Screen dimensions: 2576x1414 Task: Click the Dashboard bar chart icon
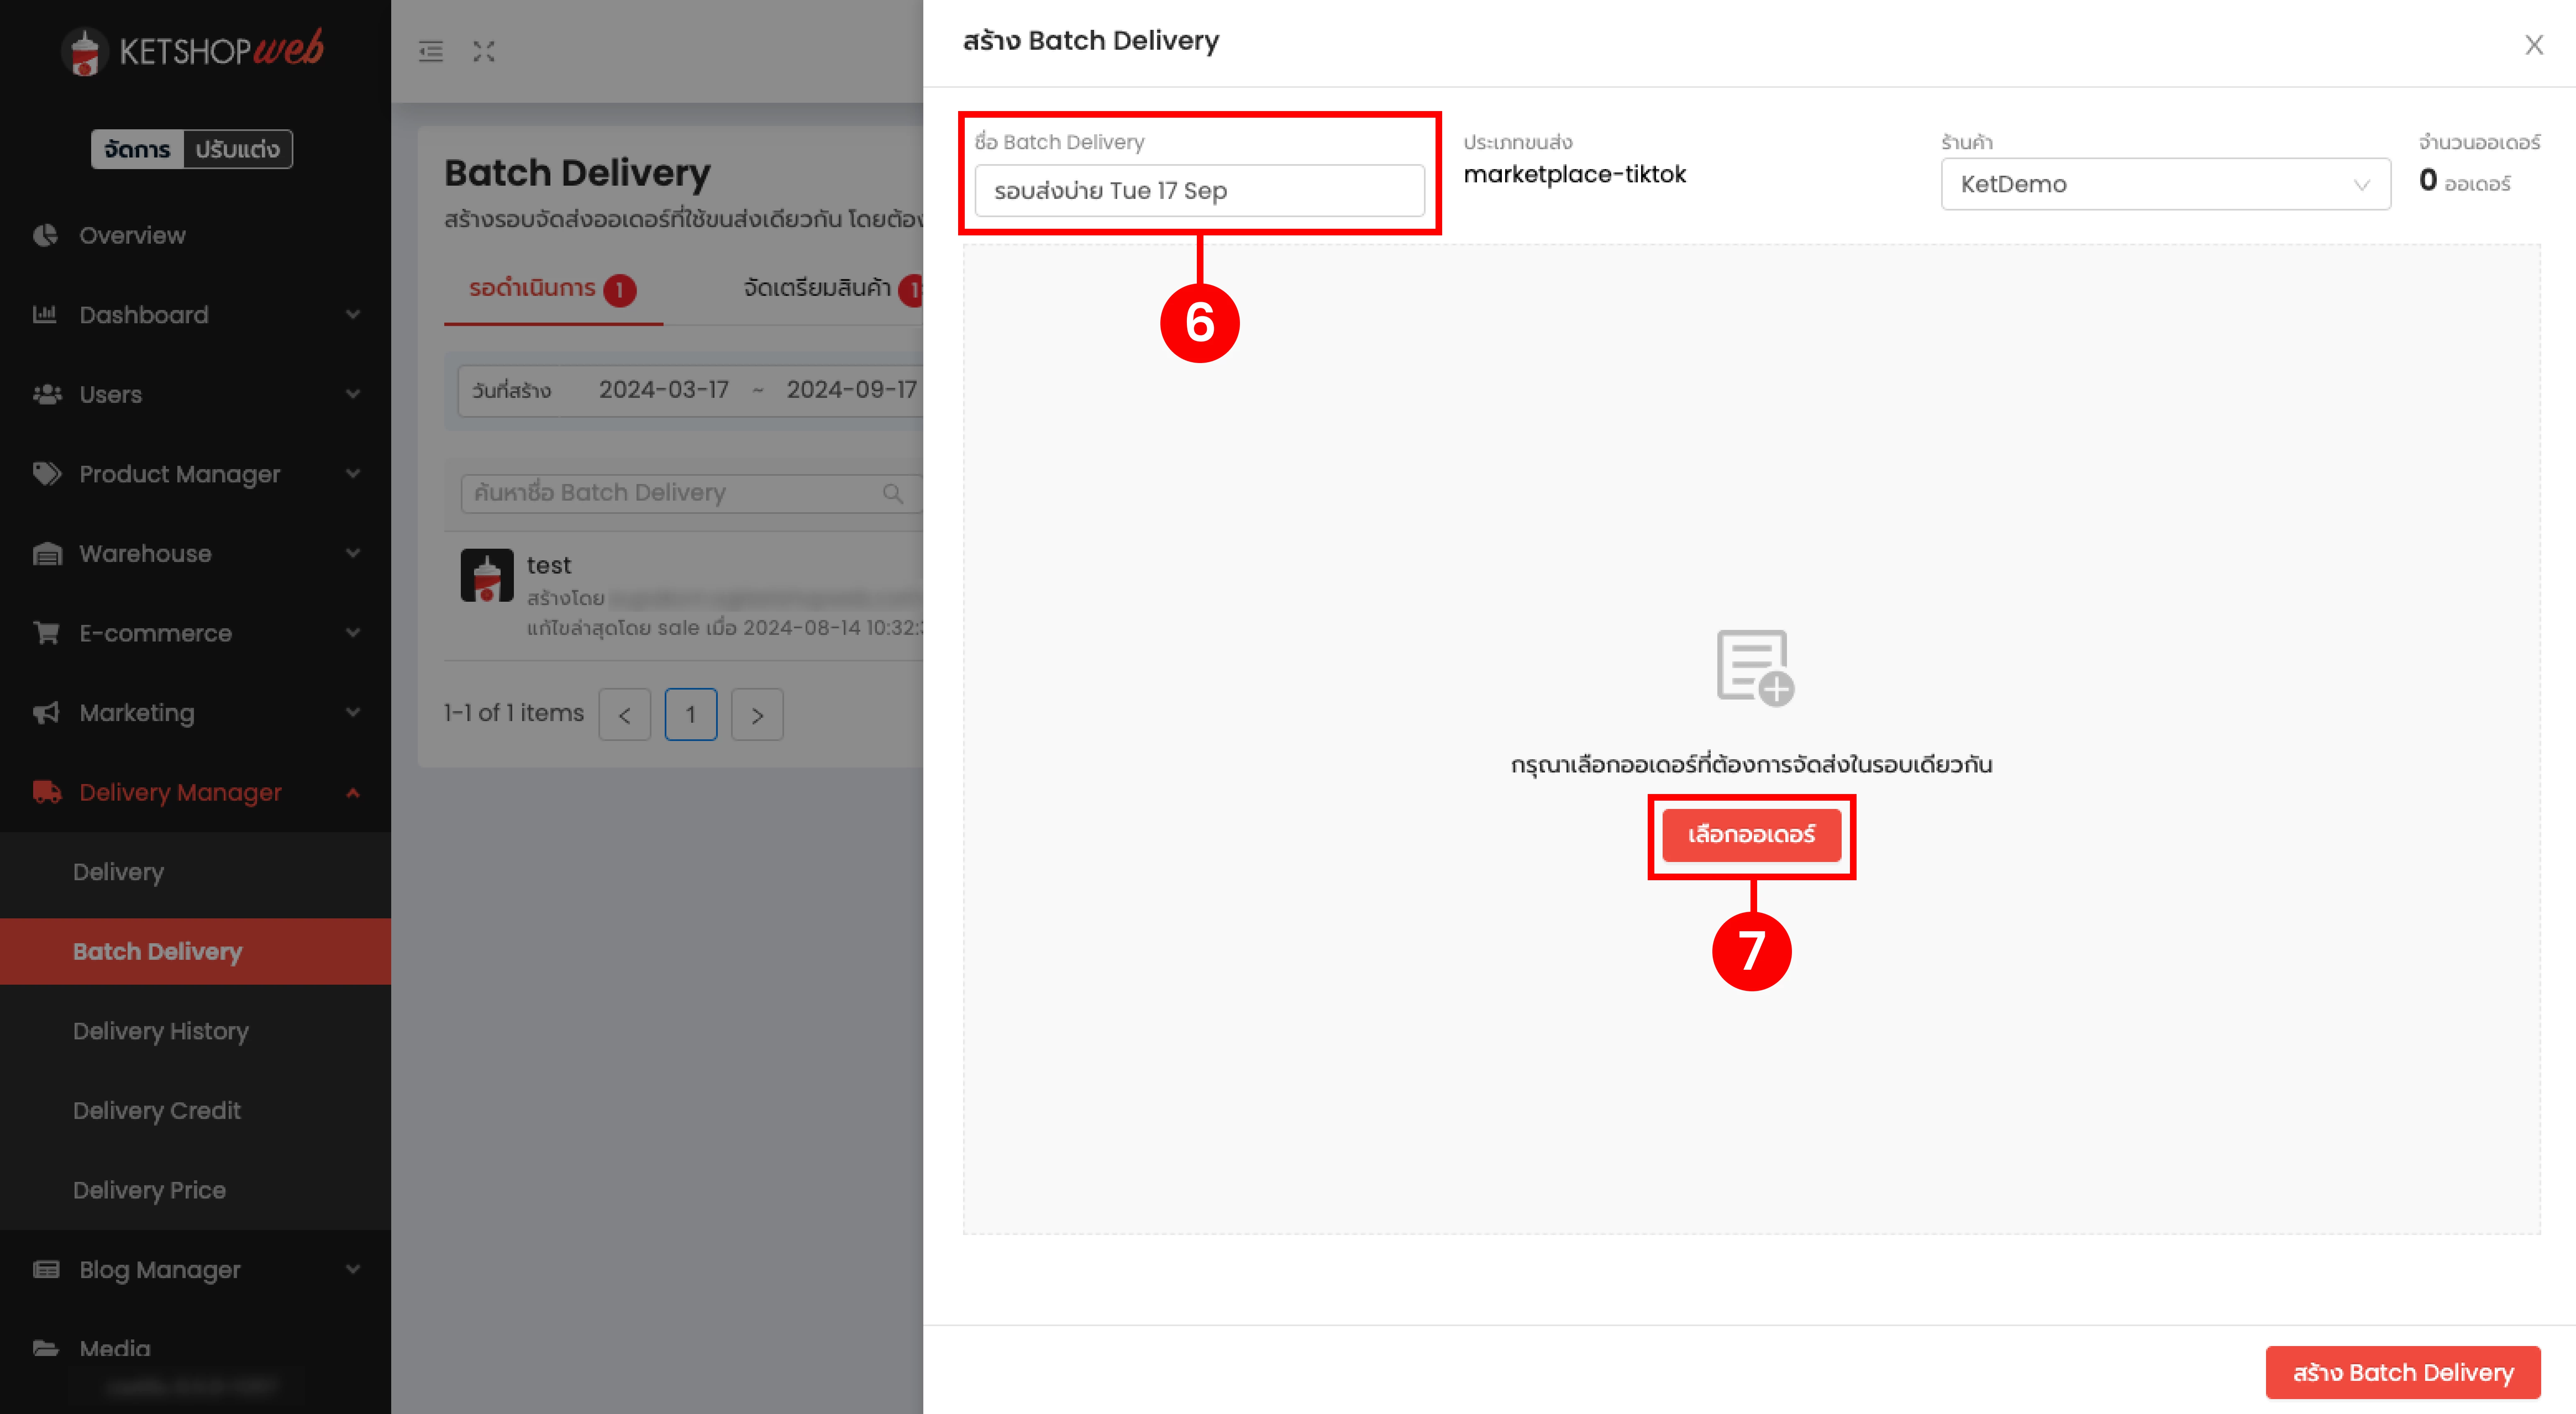coord(45,314)
